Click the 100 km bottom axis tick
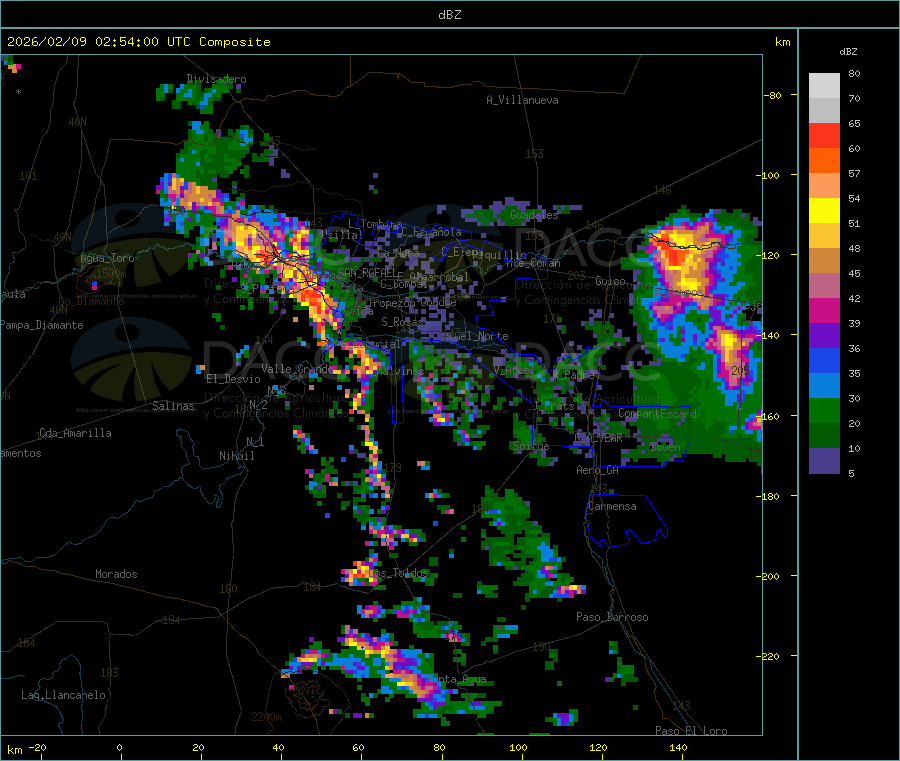Screen dimensions: 900x761 pyautogui.click(x=518, y=747)
